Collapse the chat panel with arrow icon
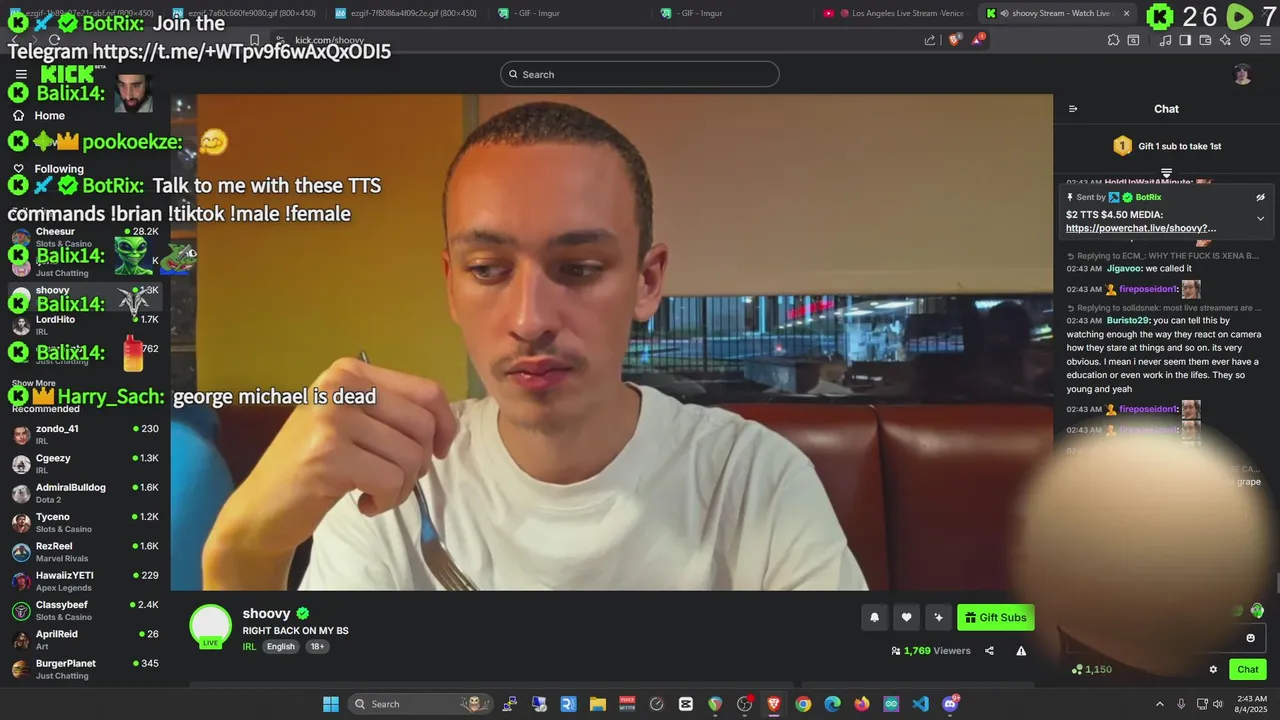Viewport: 1280px width, 720px height. tap(1073, 109)
